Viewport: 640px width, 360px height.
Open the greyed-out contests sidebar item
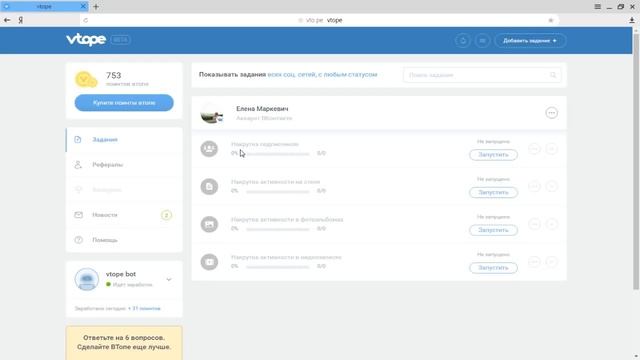124,190
